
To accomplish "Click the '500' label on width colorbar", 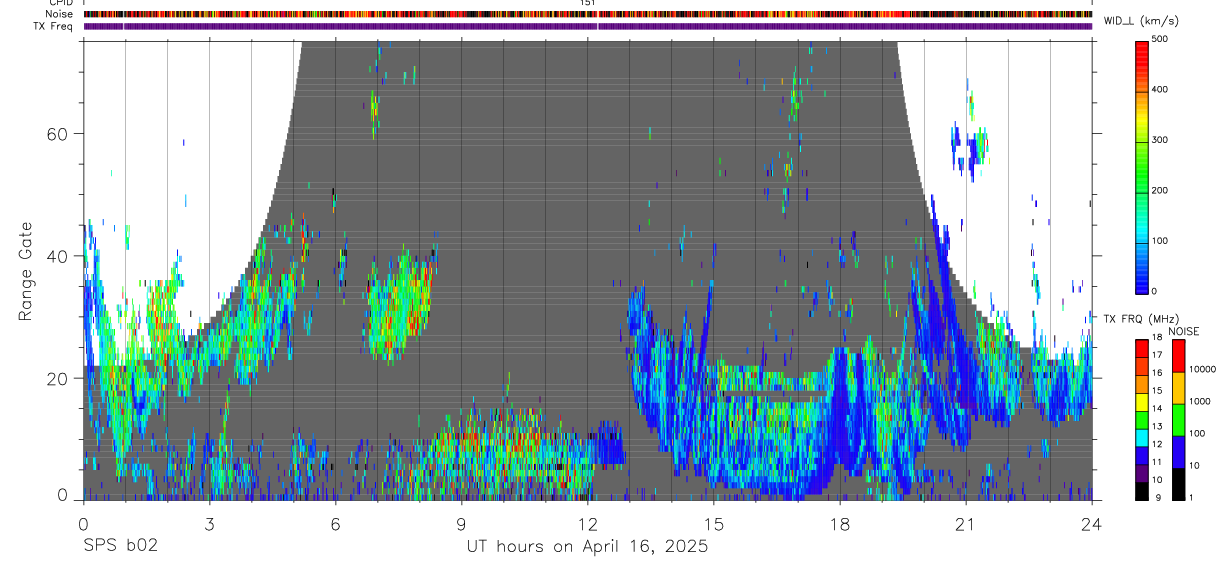I will (x=1160, y=39).
